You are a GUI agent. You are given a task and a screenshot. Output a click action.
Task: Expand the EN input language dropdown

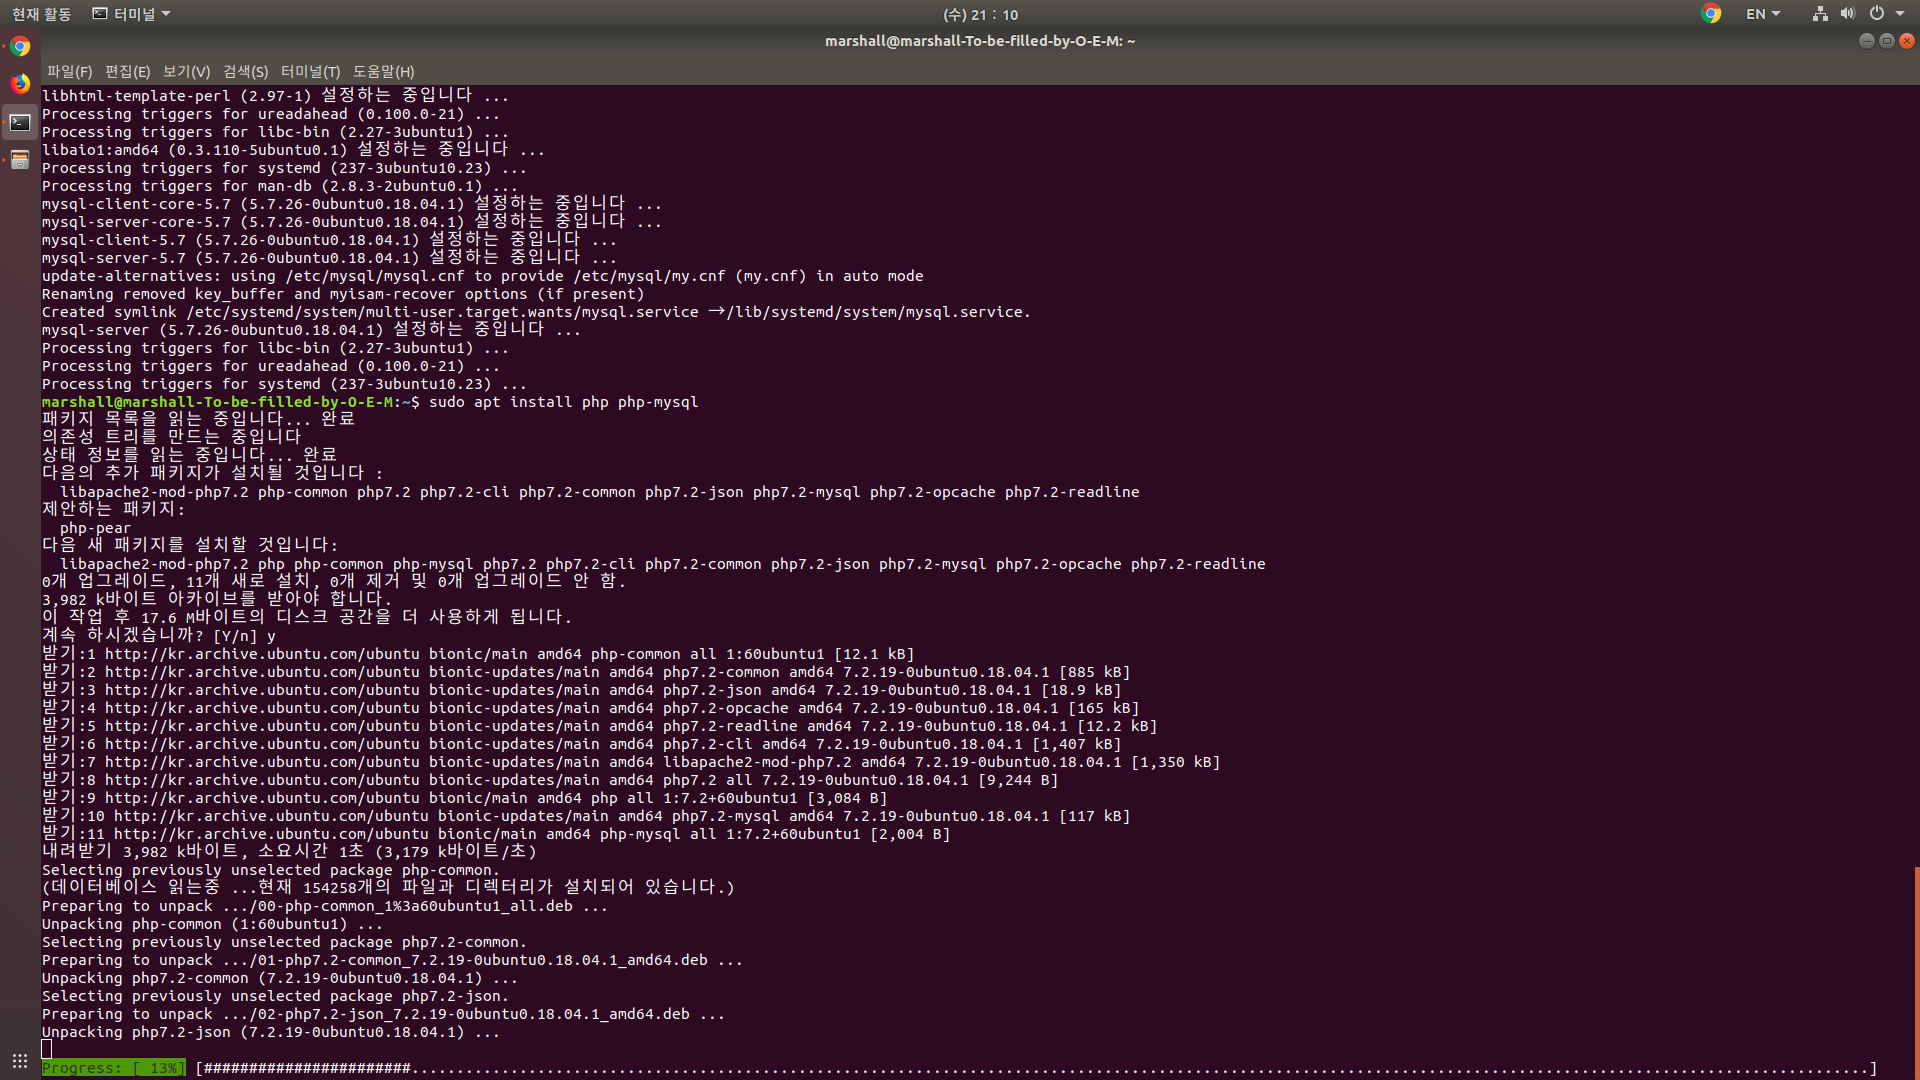click(1763, 14)
